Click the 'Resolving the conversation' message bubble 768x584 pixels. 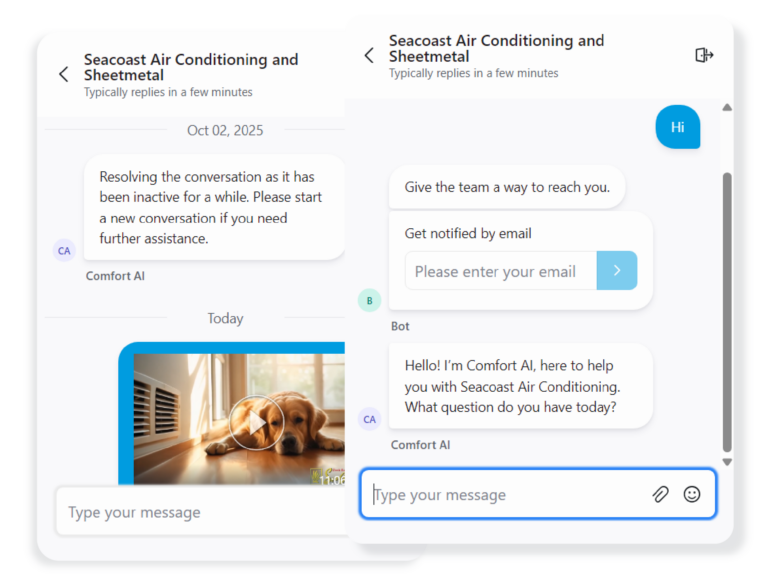coord(213,207)
